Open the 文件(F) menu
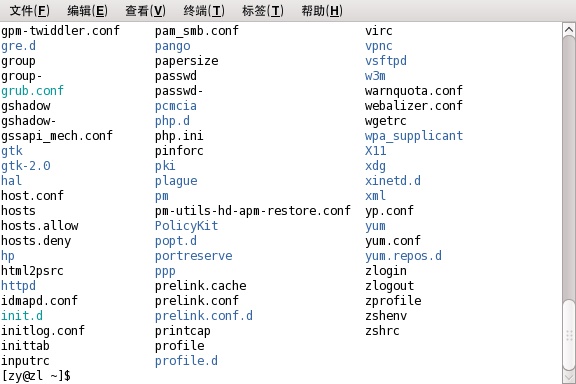 [x=29, y=11]
